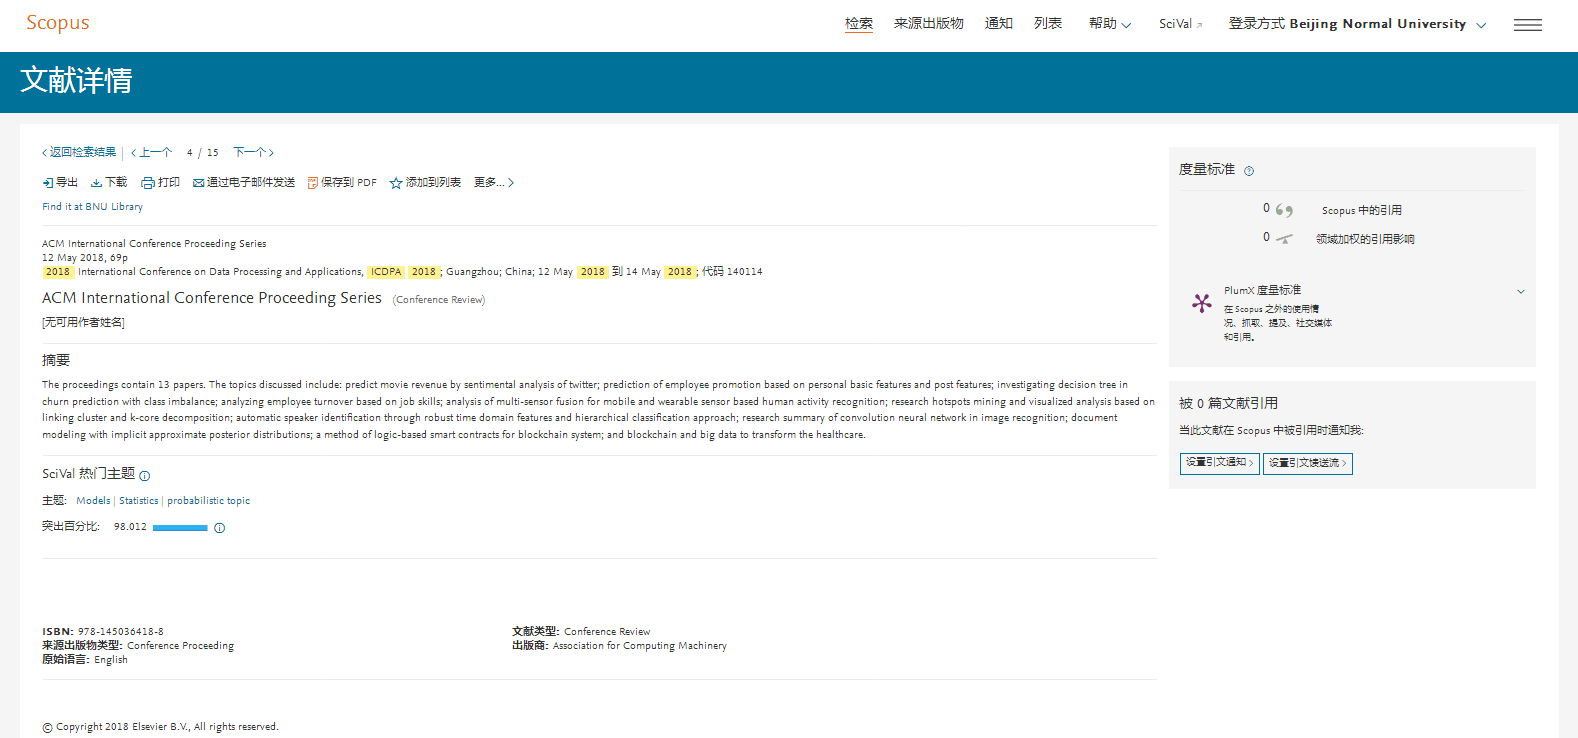Click the prominence percentile info icon
The width and height of the screenshot is (1578, 738).
(x=220, y=528)
